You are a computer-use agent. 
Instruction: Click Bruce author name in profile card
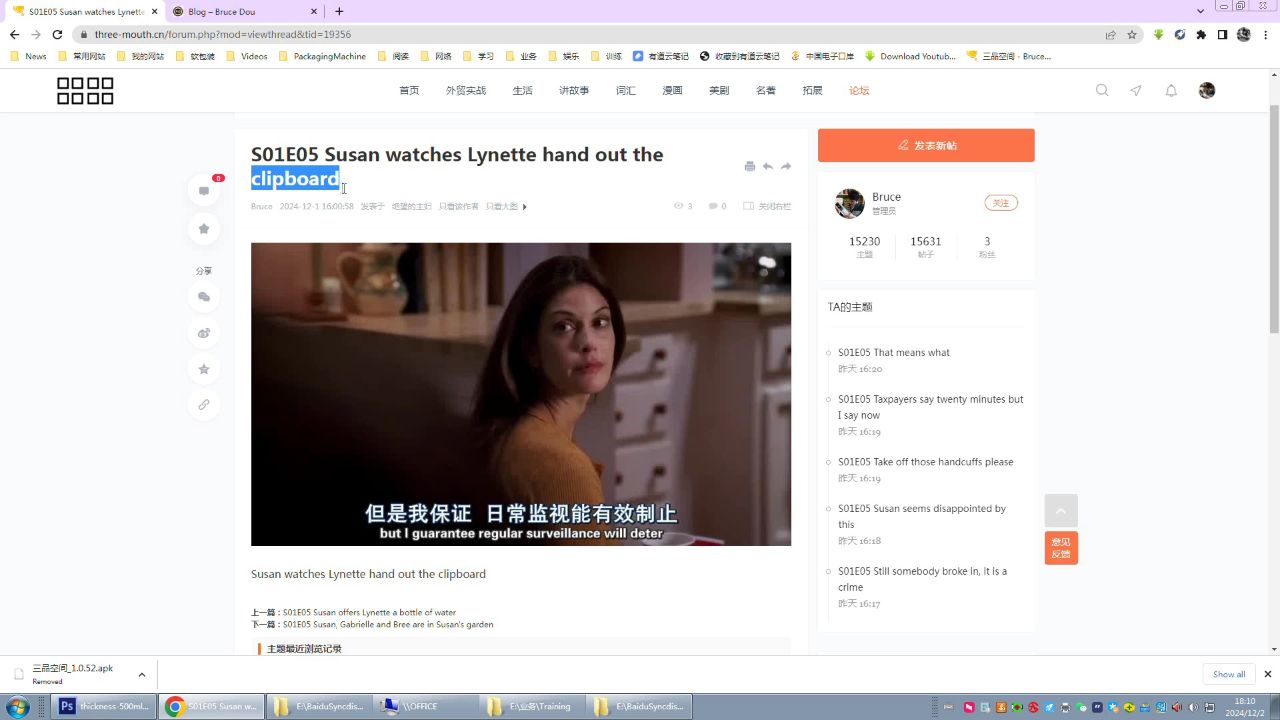(886, 196)
